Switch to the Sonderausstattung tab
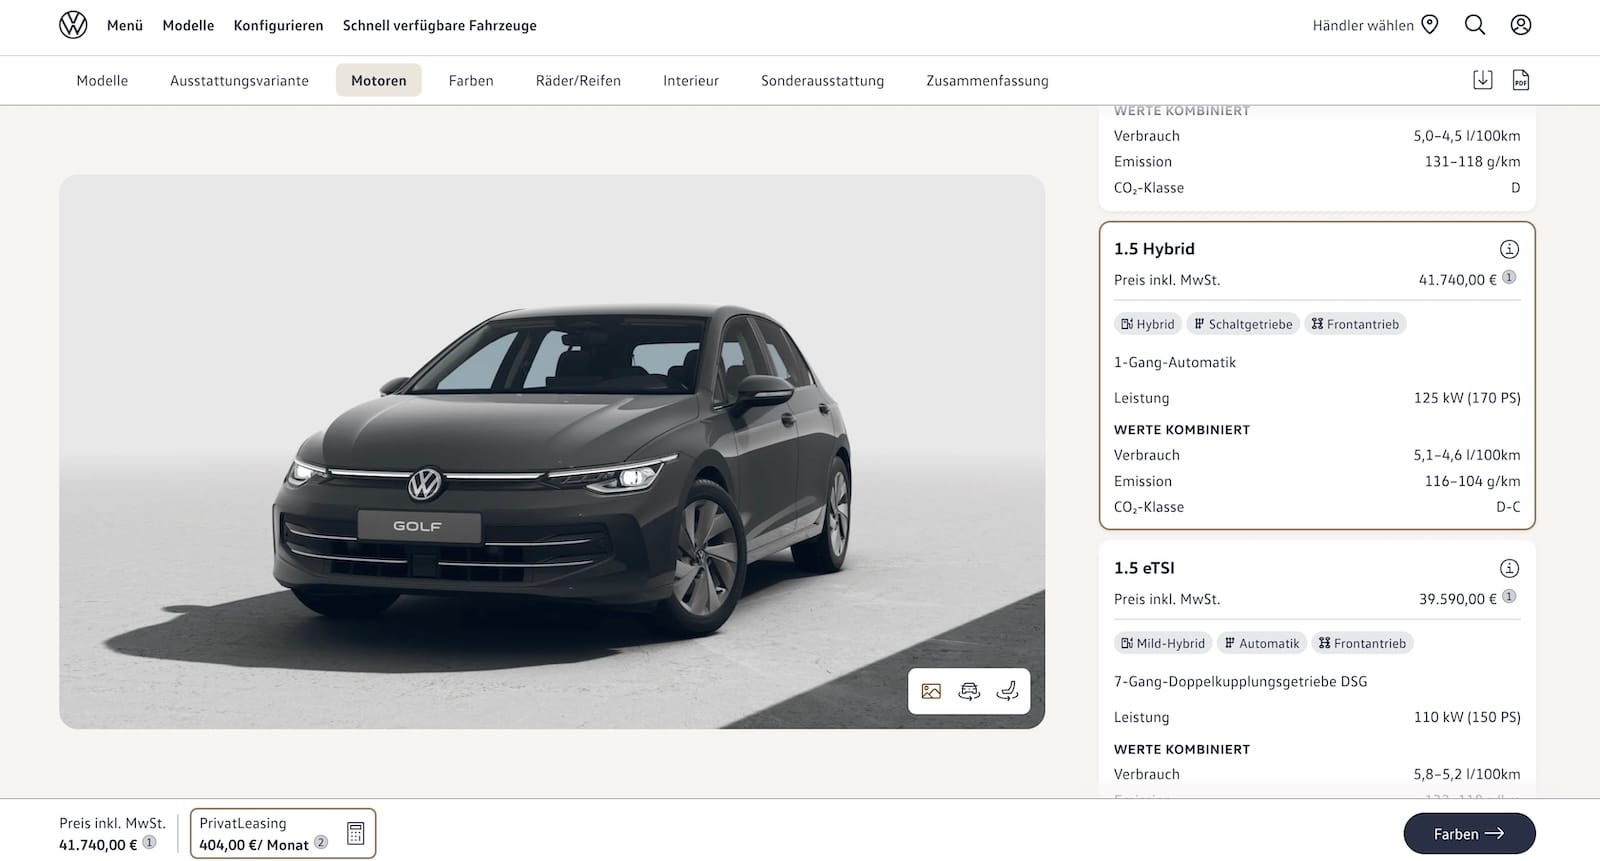 click(x=822, y=80)
